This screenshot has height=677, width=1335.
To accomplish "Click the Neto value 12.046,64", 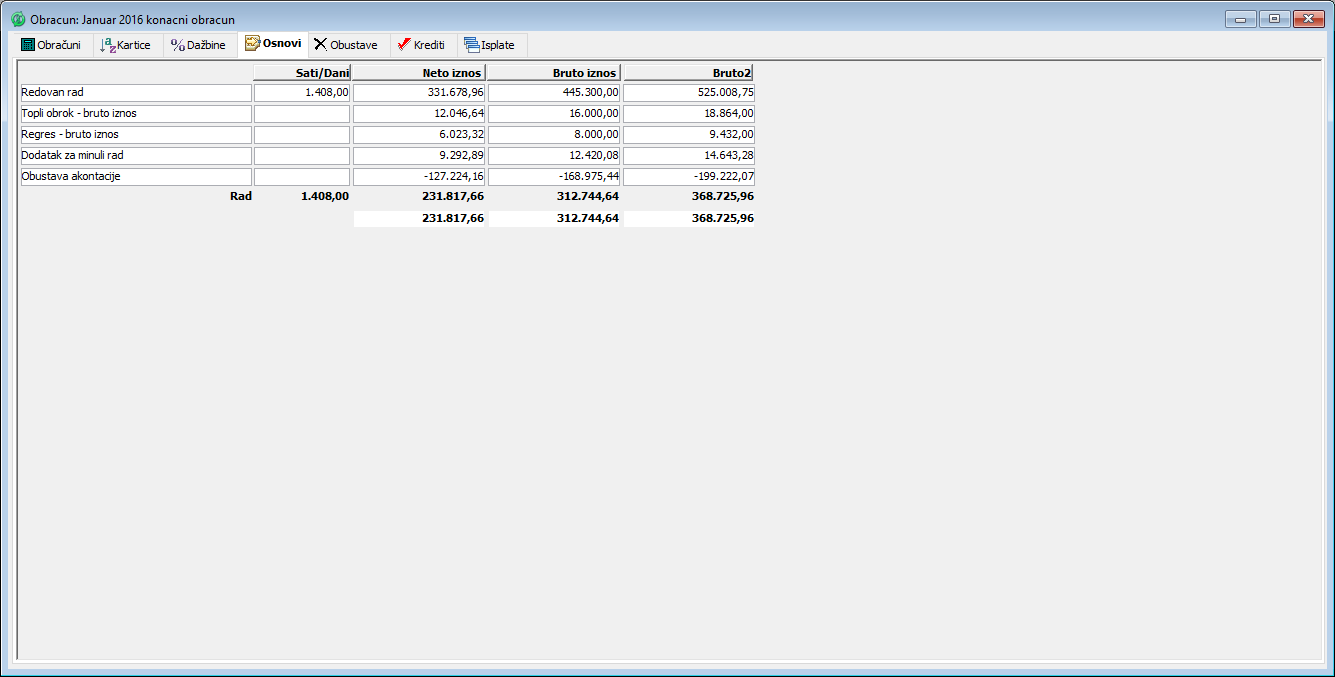I will [419, 113].
